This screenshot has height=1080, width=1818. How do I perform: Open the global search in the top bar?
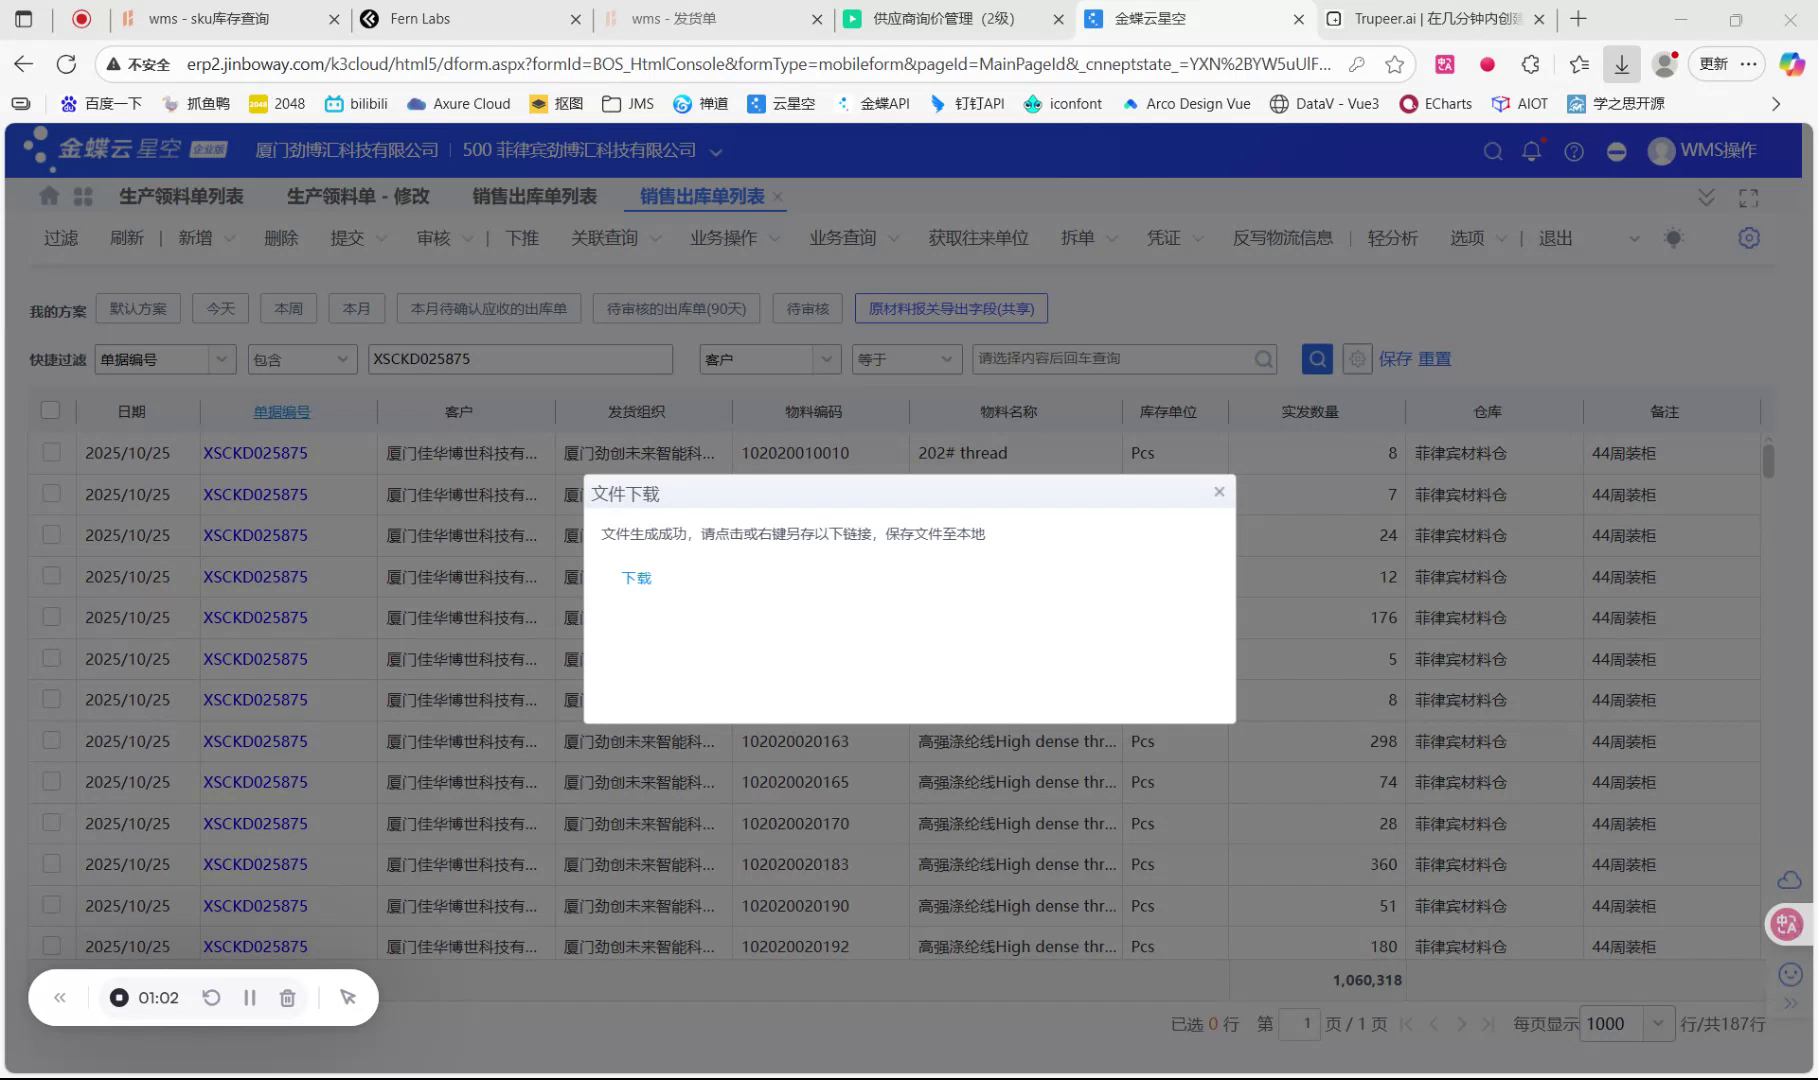click(1492, 151)
